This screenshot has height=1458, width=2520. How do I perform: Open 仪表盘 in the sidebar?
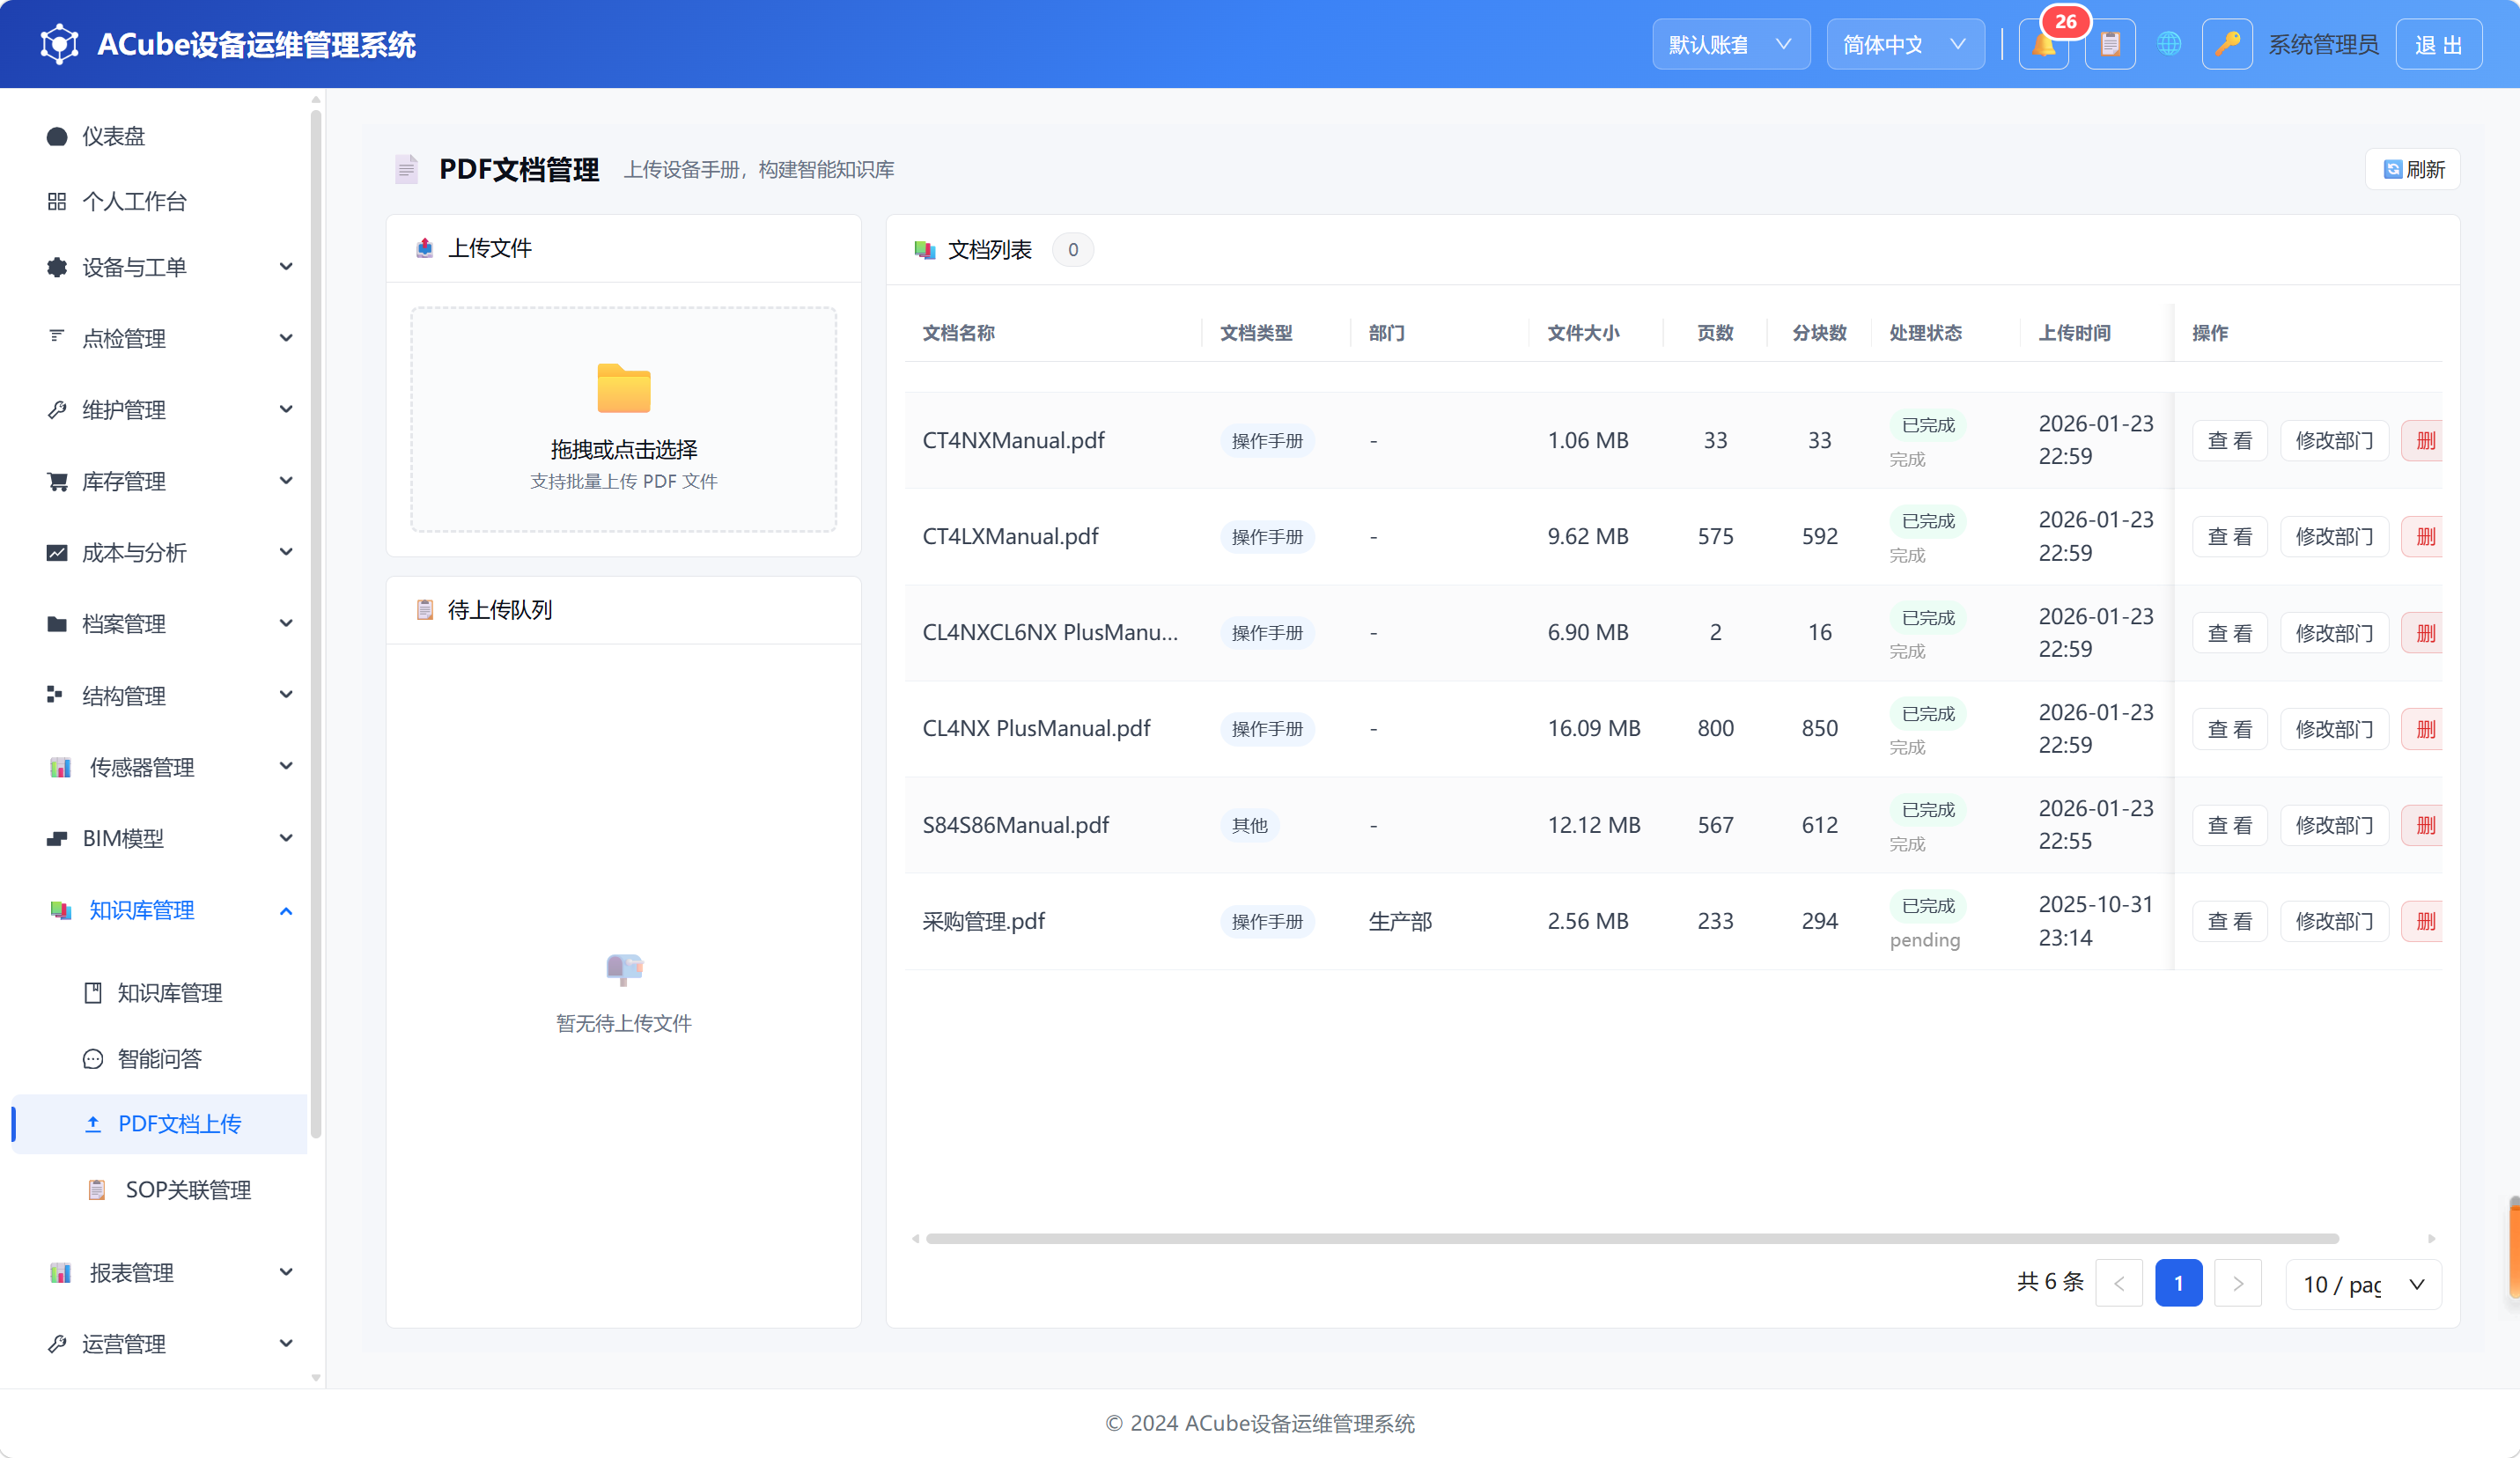coord(160,136)
